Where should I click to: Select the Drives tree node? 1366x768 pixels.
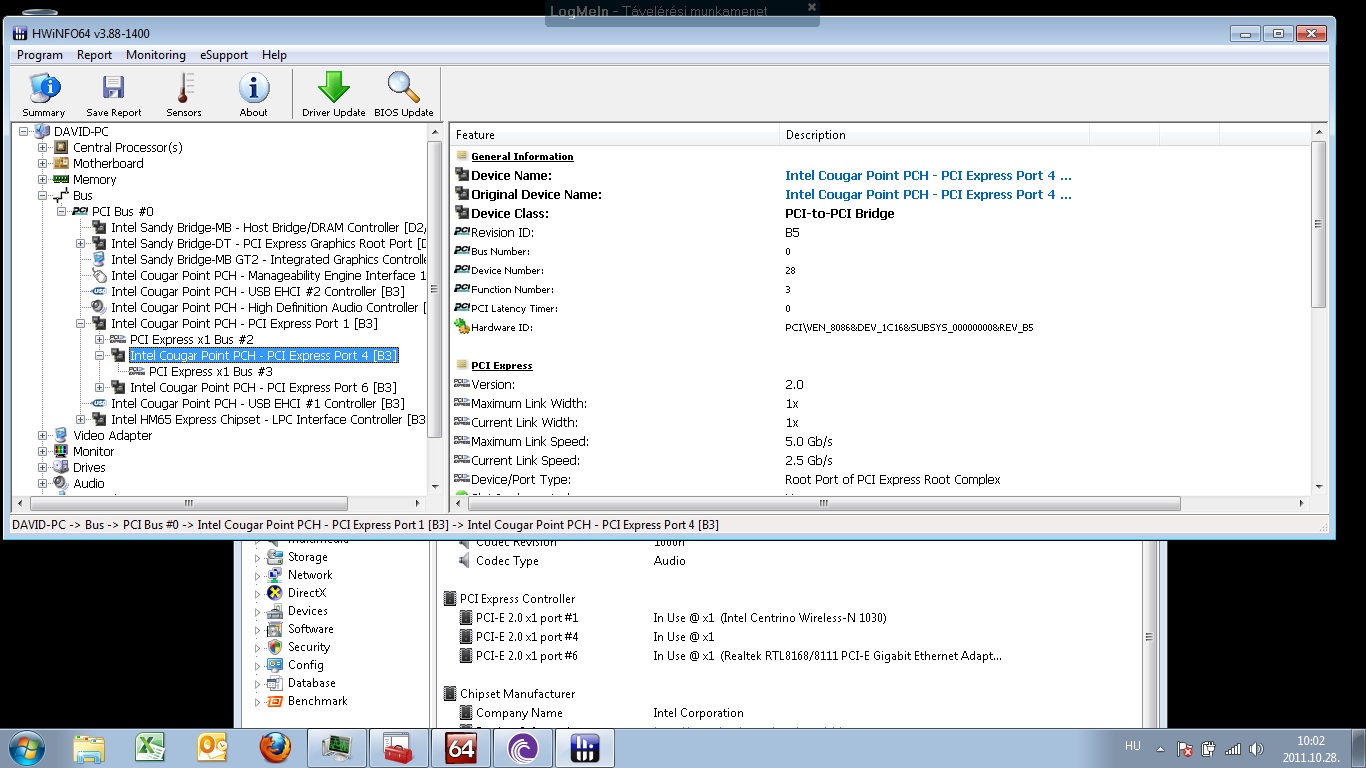pyautogui.click(x=89, y=468)
